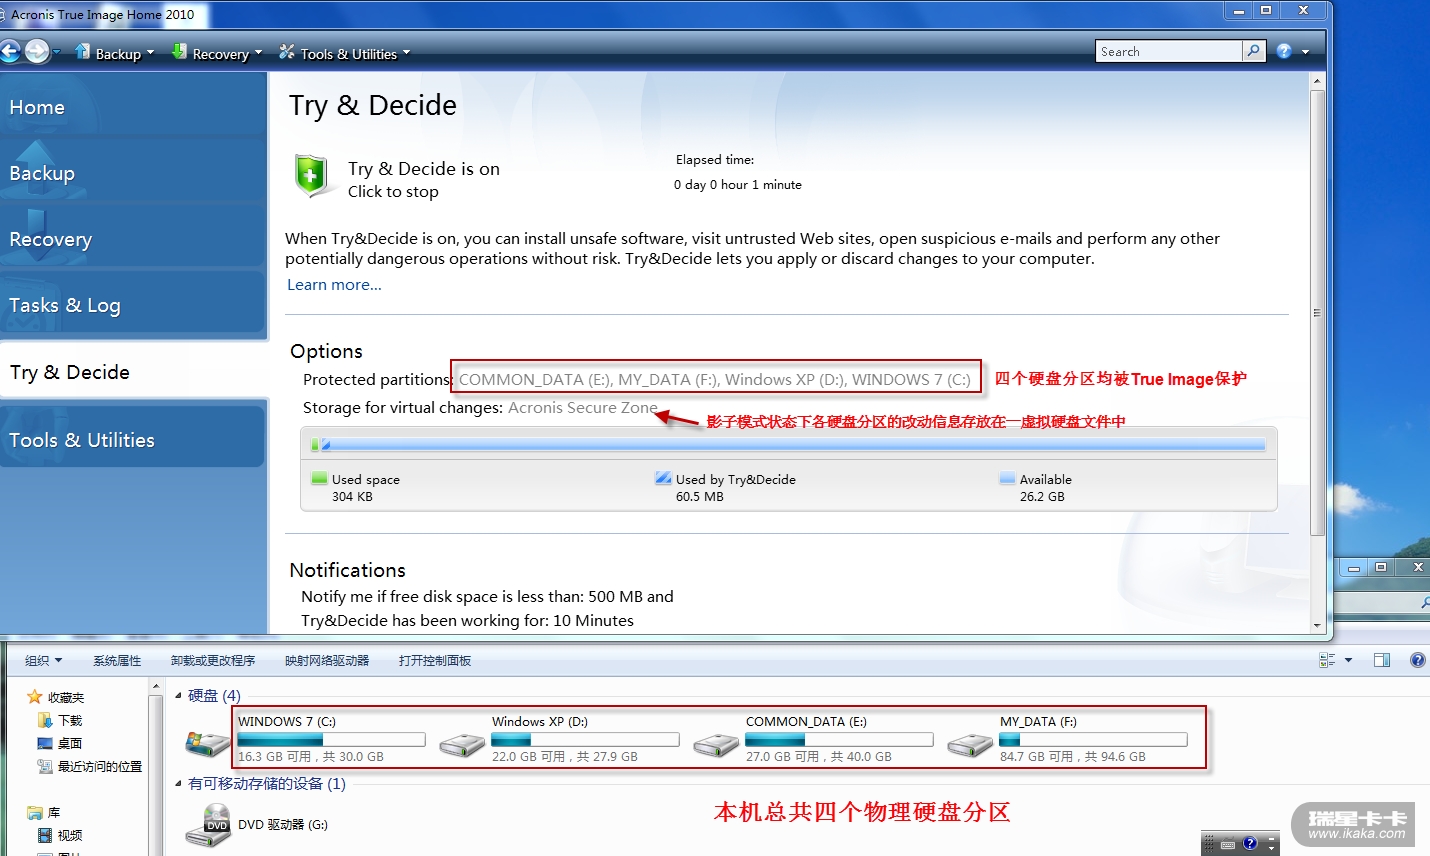This screenshot has height=856, width=1430.
Task: Maximize the background window behind Acronis
Action: (1381, 568)
